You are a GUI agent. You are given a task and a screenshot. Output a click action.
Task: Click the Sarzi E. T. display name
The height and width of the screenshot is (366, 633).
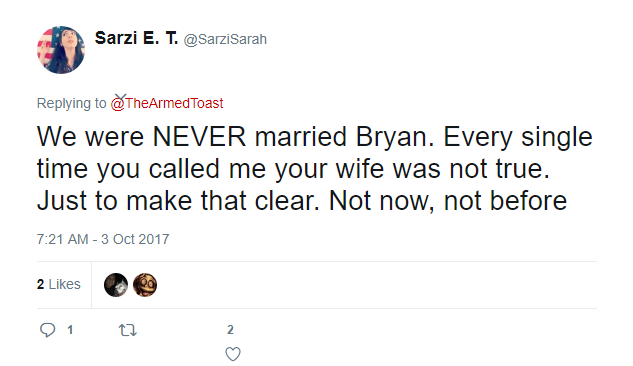point(136,38)
